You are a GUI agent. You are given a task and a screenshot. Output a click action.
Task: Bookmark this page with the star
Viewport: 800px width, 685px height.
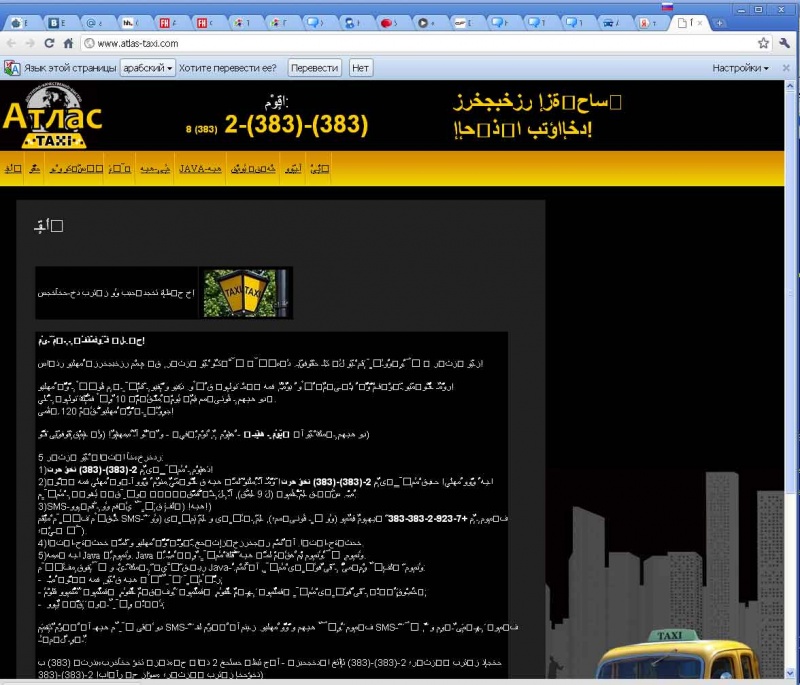(763, 43)
